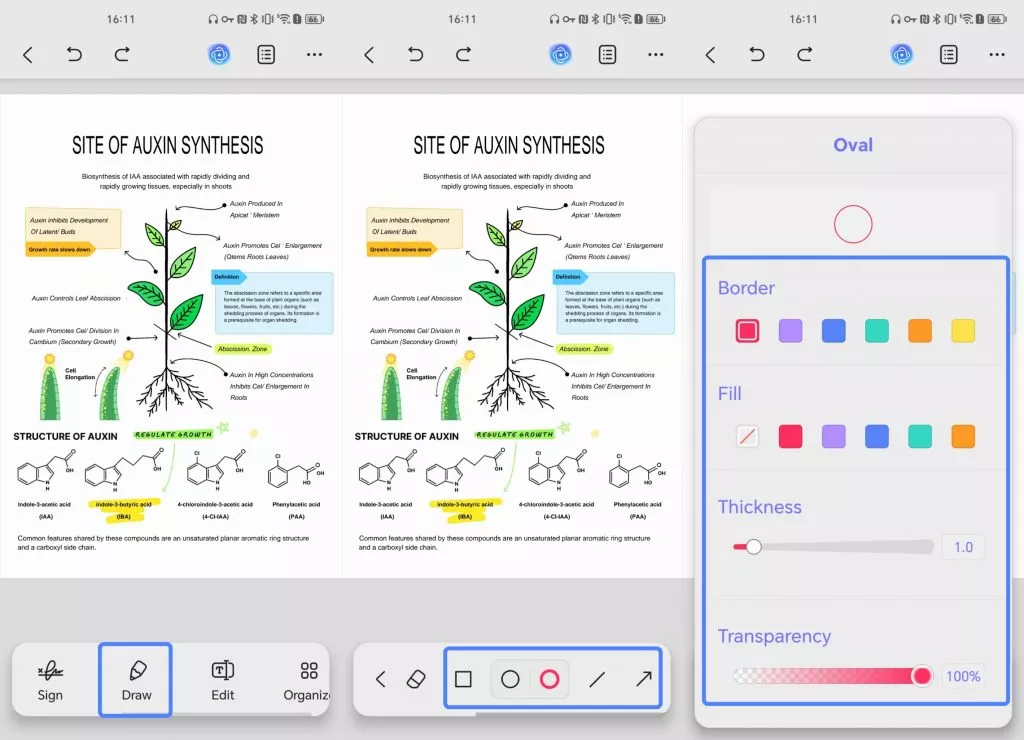Open the page list icon in the middle screen

point(607,54)
